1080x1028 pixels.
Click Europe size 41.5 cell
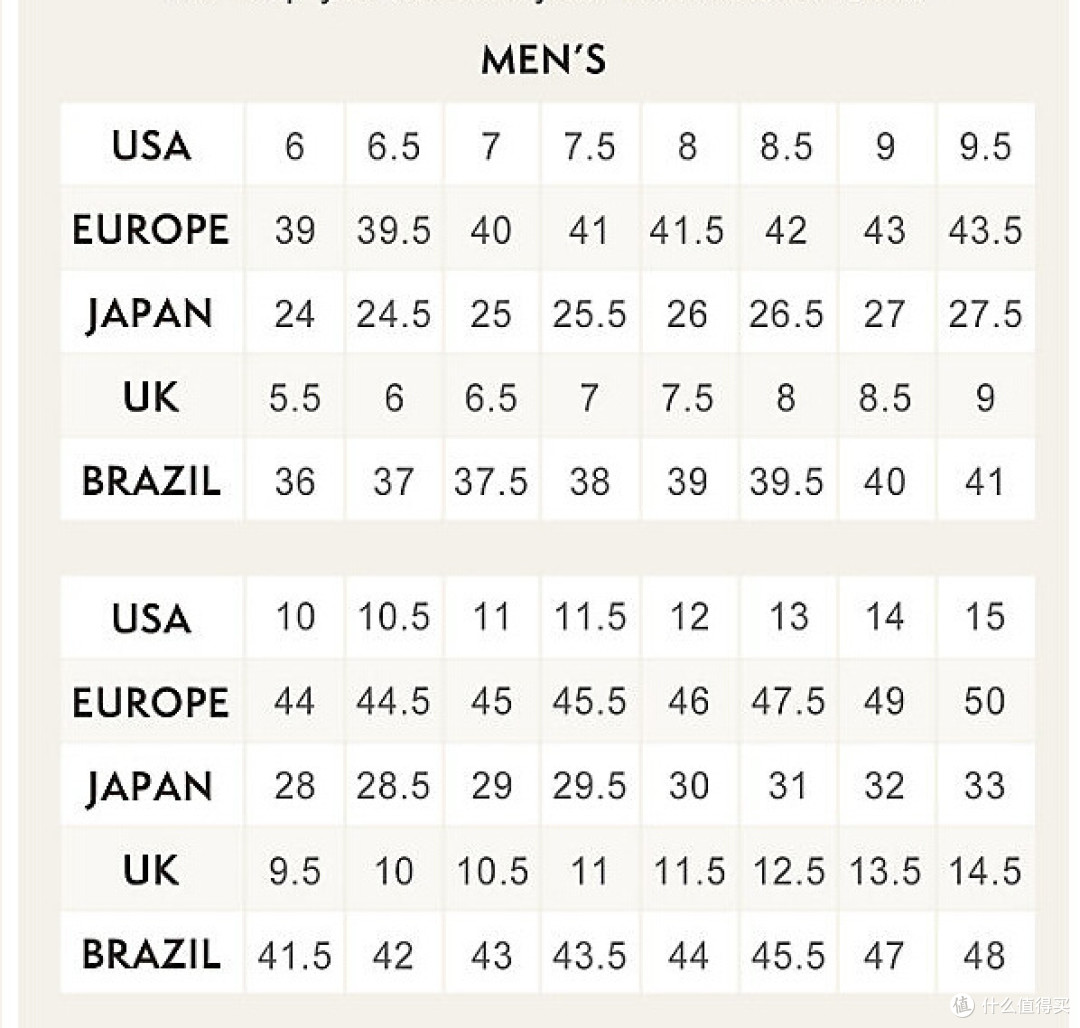[x=687, y=229]
